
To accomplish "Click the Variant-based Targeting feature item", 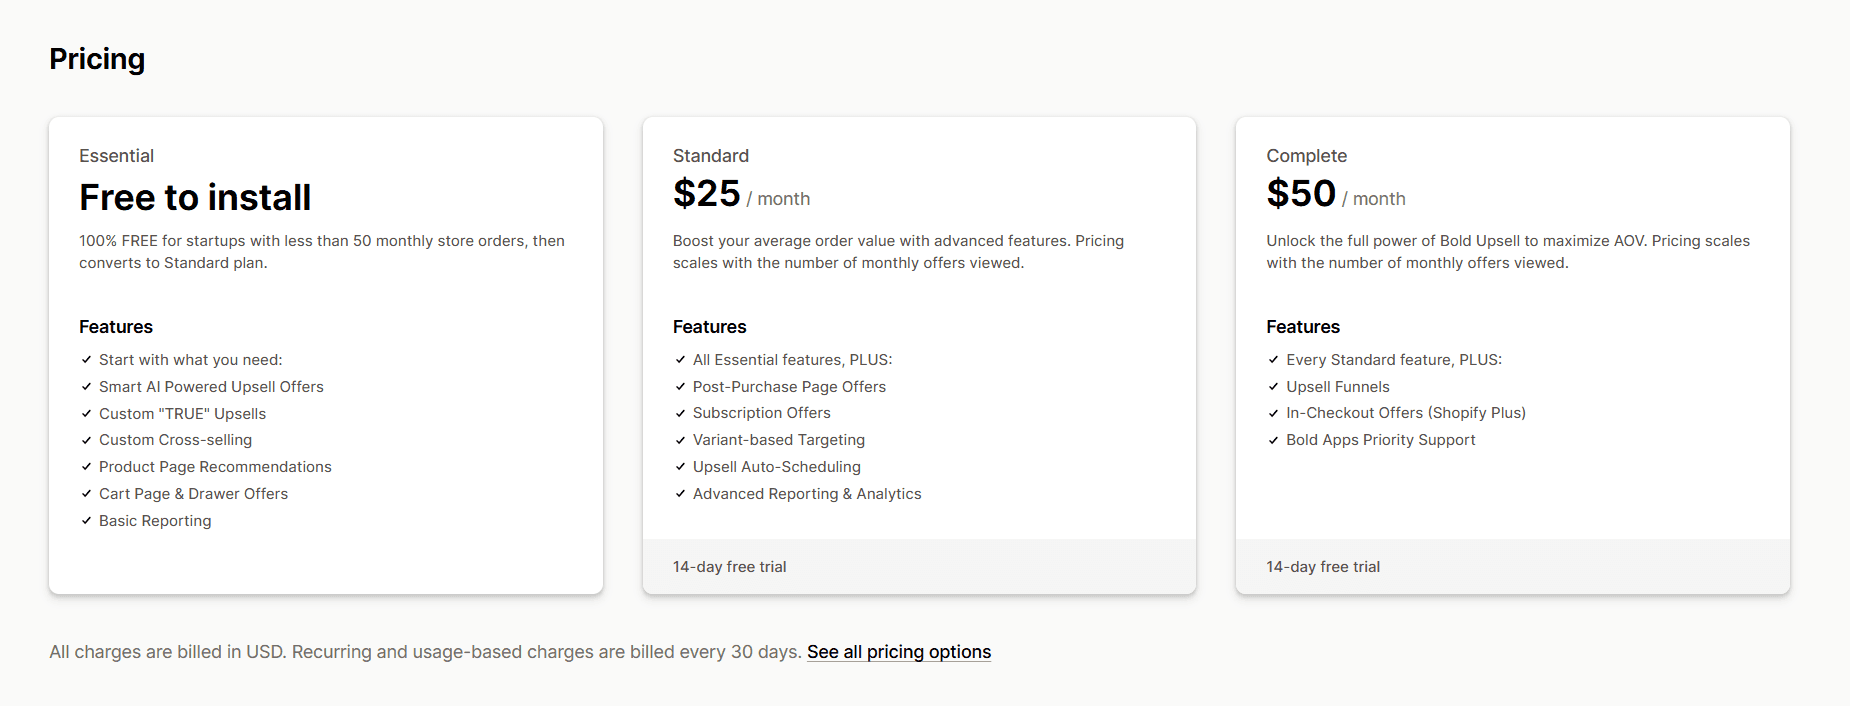I will tap(778, 439).
